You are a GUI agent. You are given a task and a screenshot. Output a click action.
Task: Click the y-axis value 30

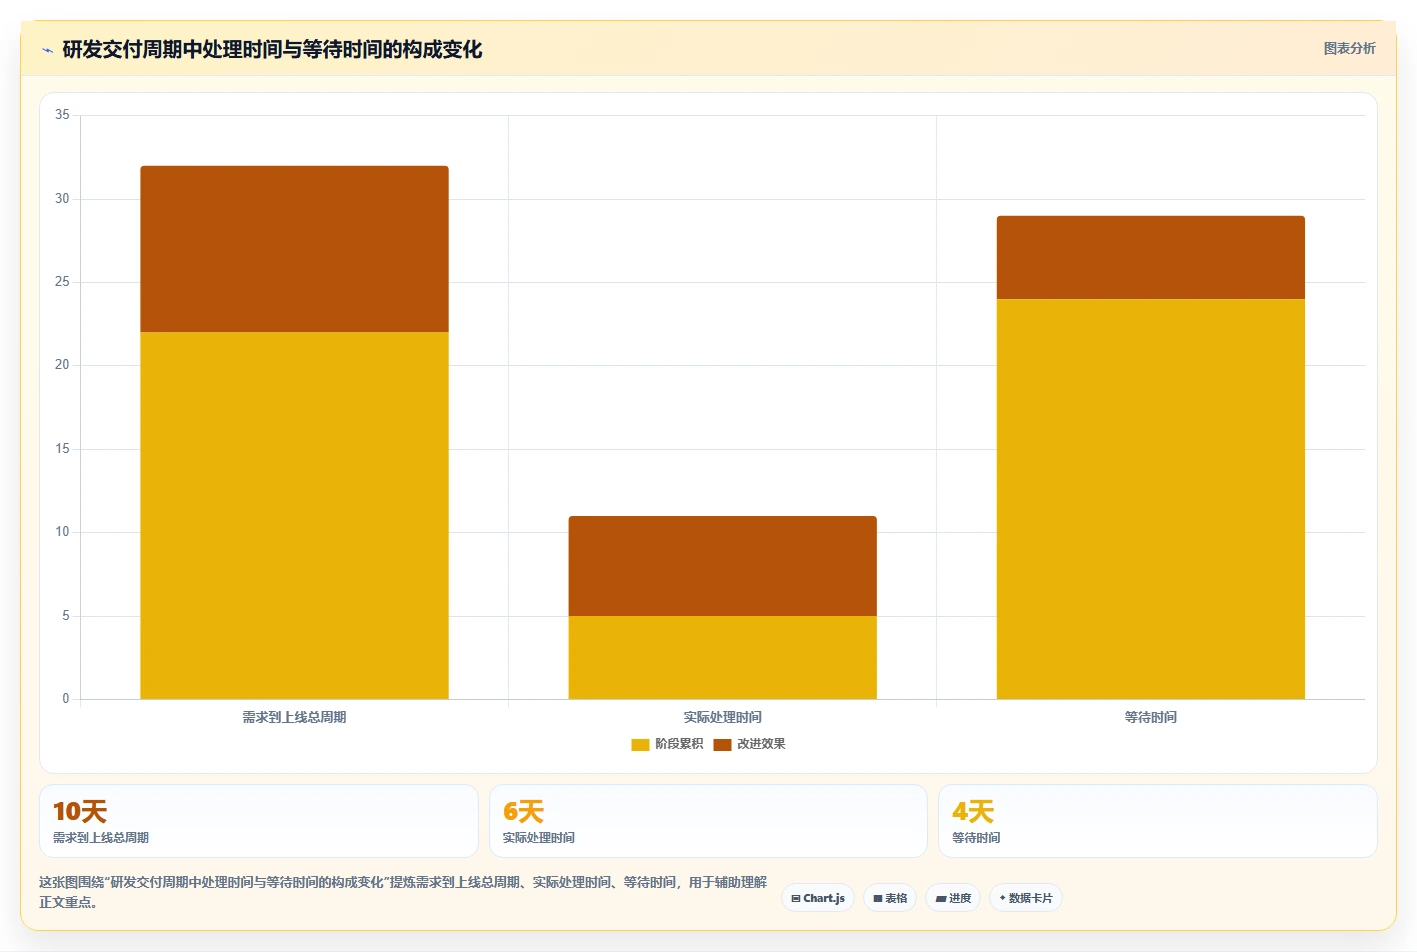(62, 199)
